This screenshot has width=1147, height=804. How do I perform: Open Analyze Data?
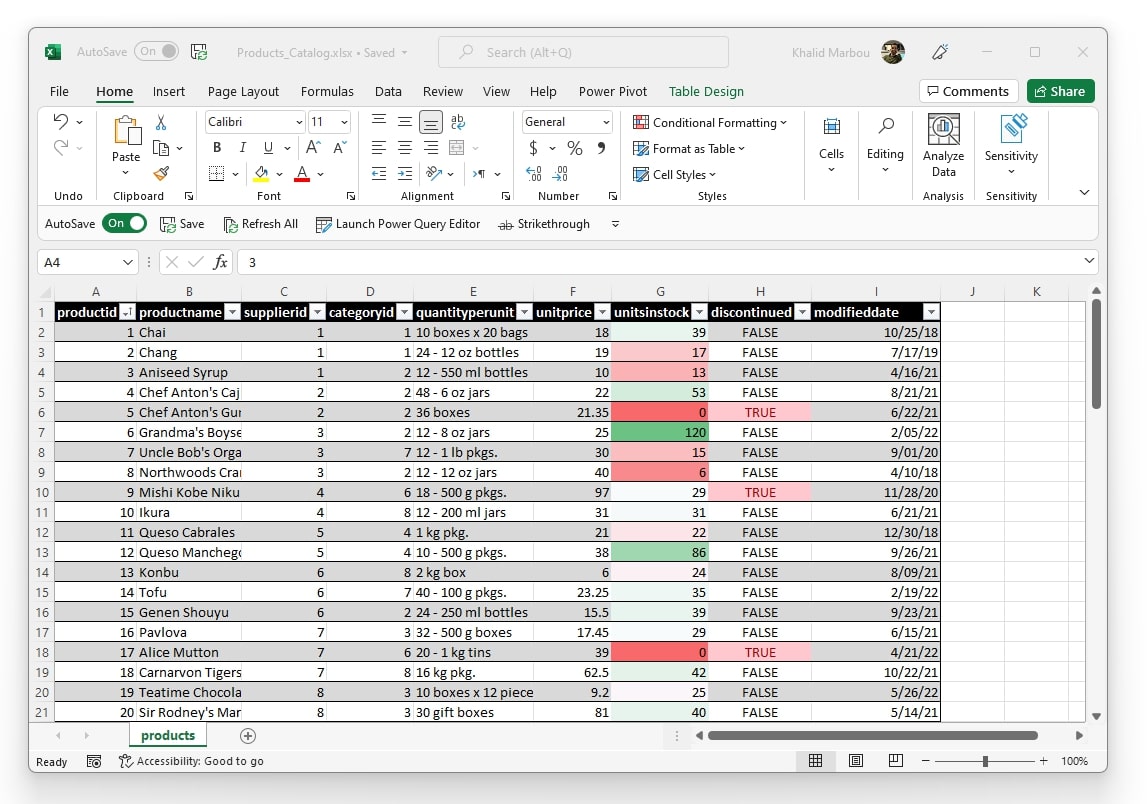[943, 146]
